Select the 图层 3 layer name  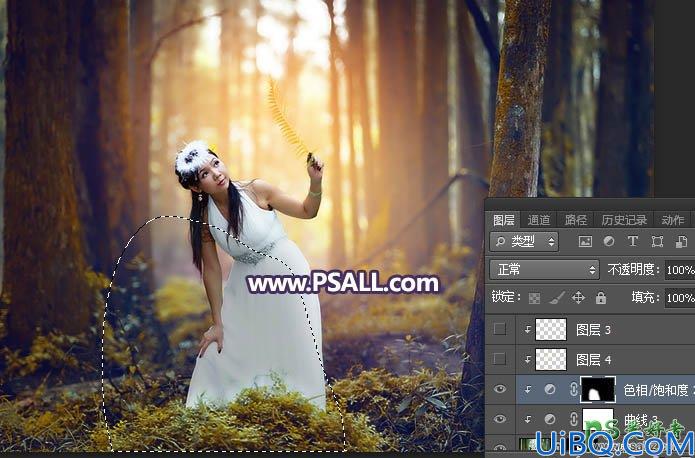pos(593,329)
